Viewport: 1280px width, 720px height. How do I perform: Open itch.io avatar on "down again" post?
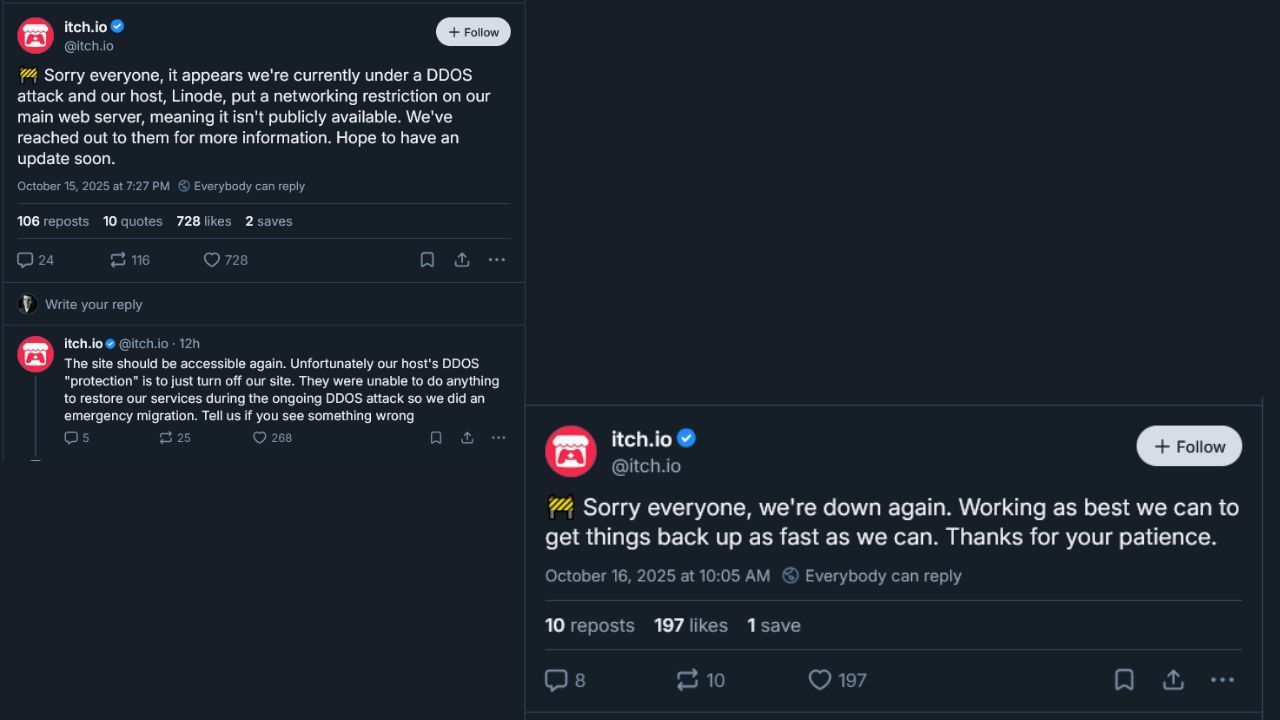(571, 451)
